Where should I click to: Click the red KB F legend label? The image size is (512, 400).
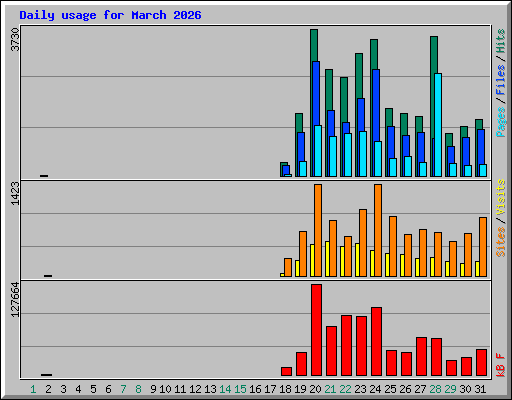tap(501, 365)
